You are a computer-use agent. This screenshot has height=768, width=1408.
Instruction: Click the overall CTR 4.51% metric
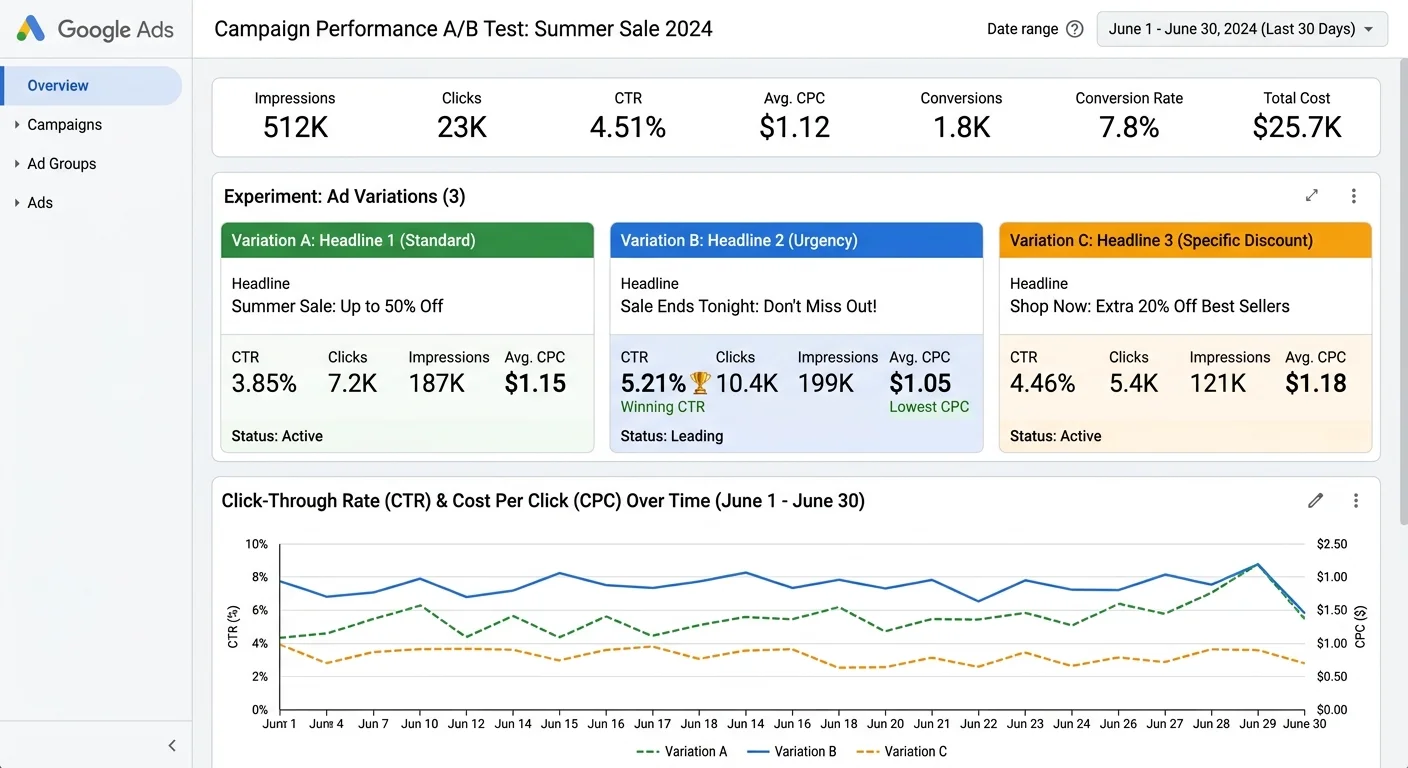click(628, 116)
